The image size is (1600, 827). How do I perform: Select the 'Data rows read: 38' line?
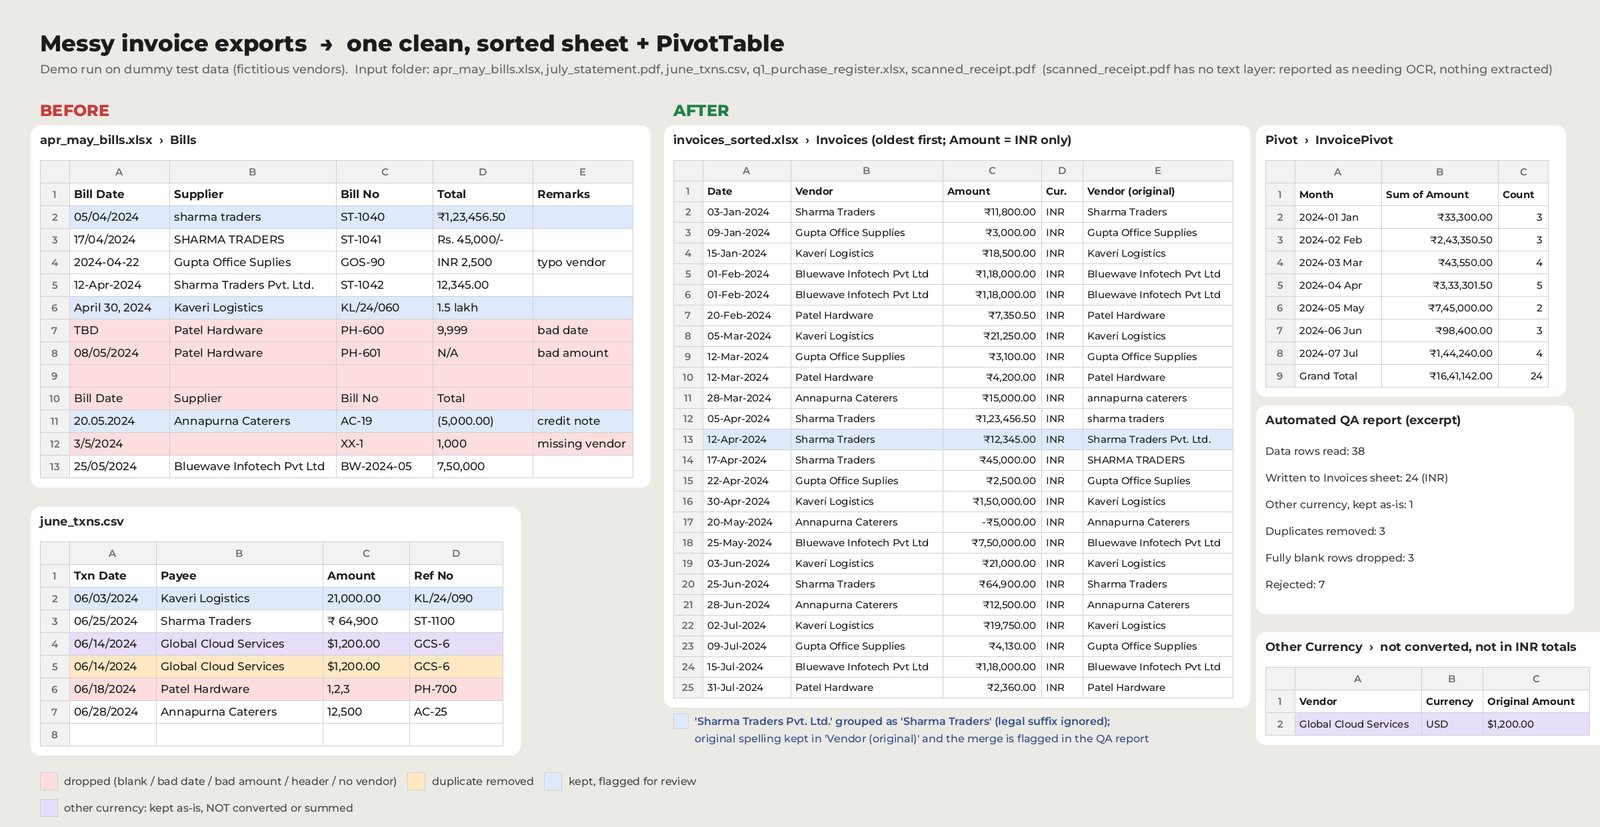tap(1315, 451)
